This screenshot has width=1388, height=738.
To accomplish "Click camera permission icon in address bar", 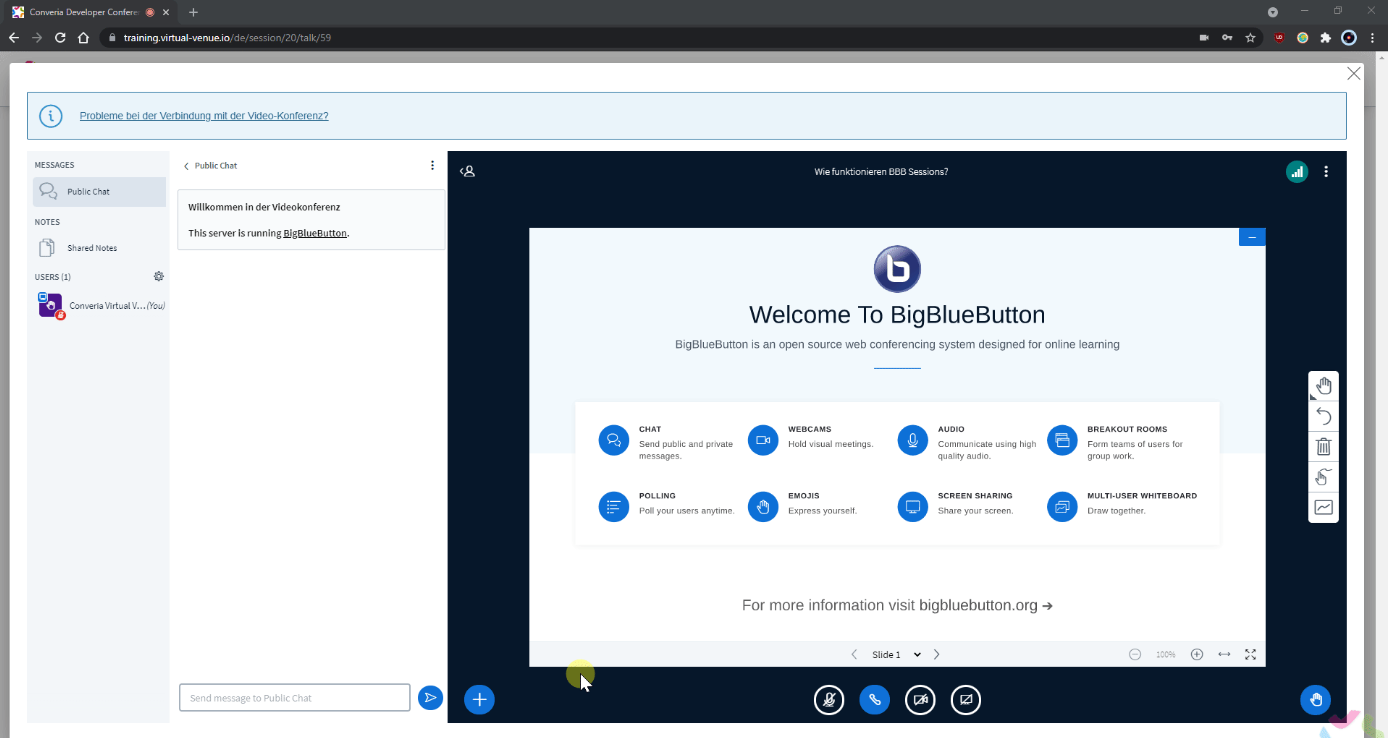I will tap(1204, 38).
